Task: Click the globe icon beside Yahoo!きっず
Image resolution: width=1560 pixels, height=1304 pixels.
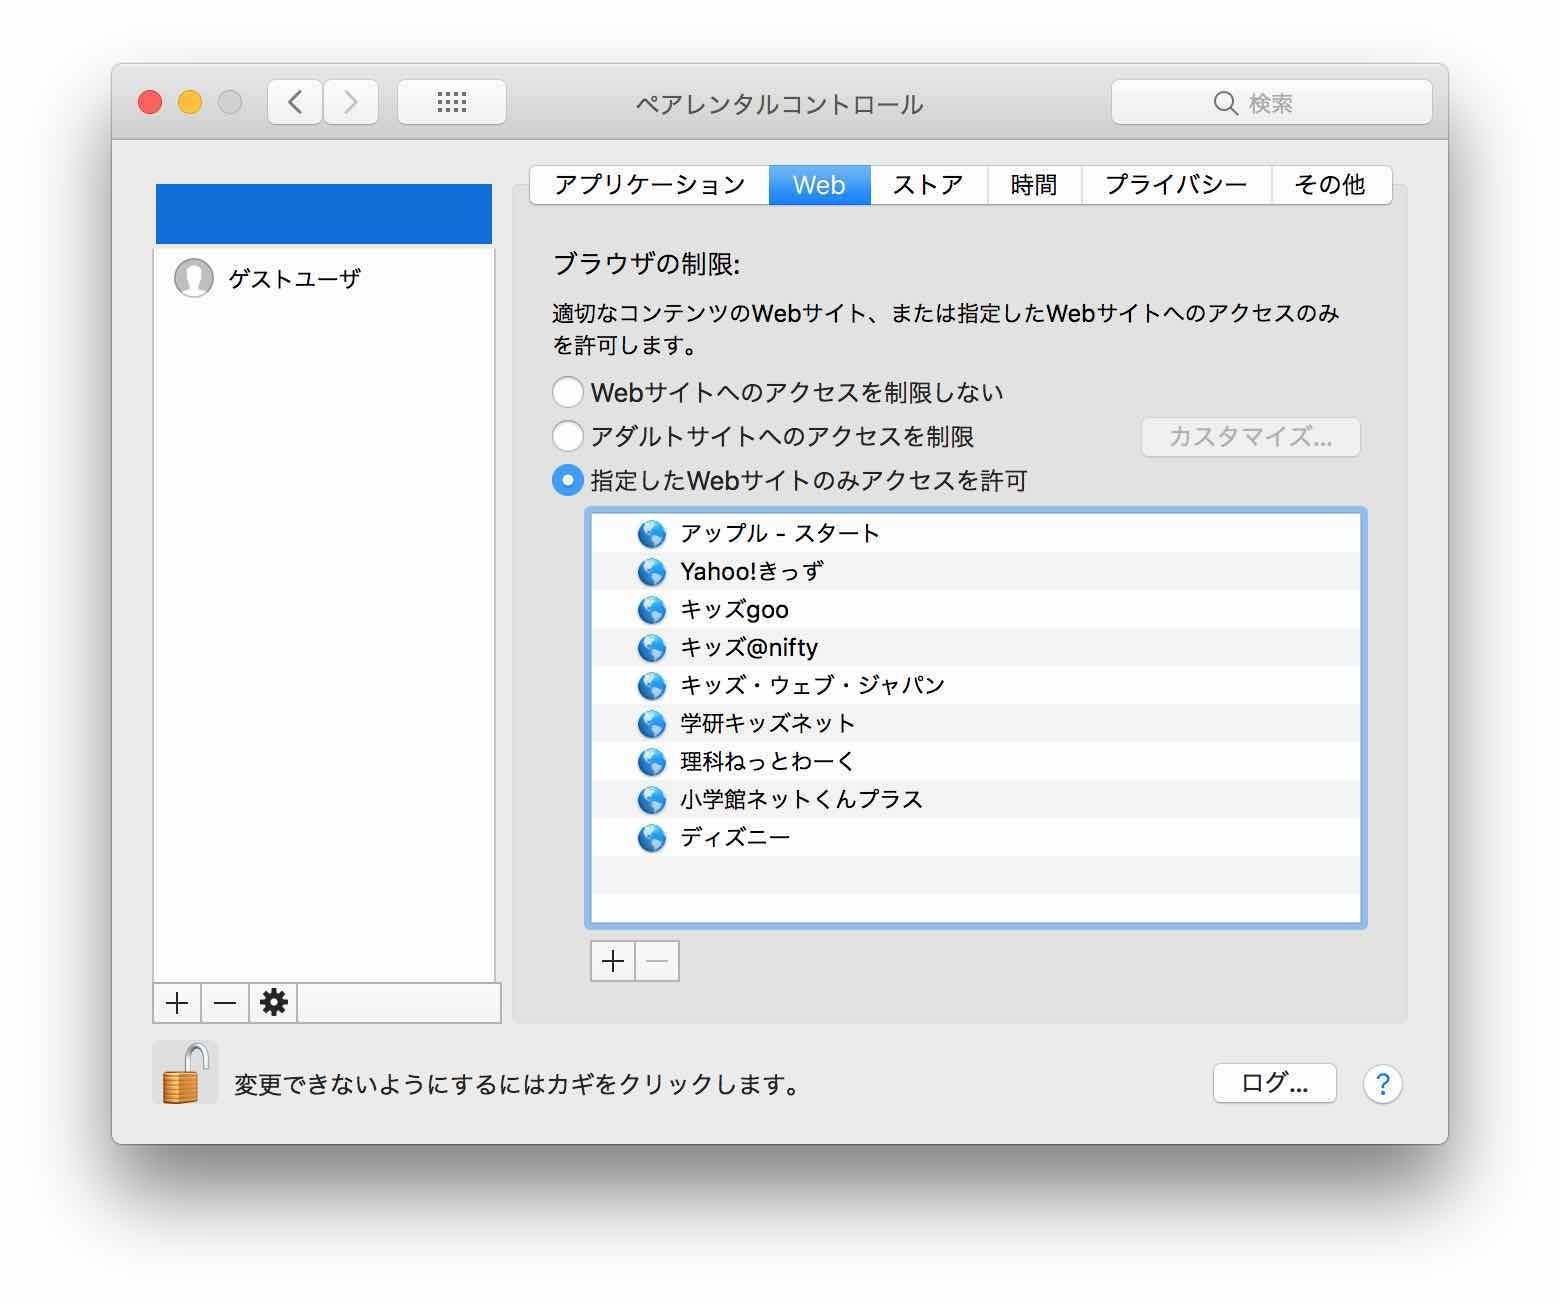Action: click(651, 572)
